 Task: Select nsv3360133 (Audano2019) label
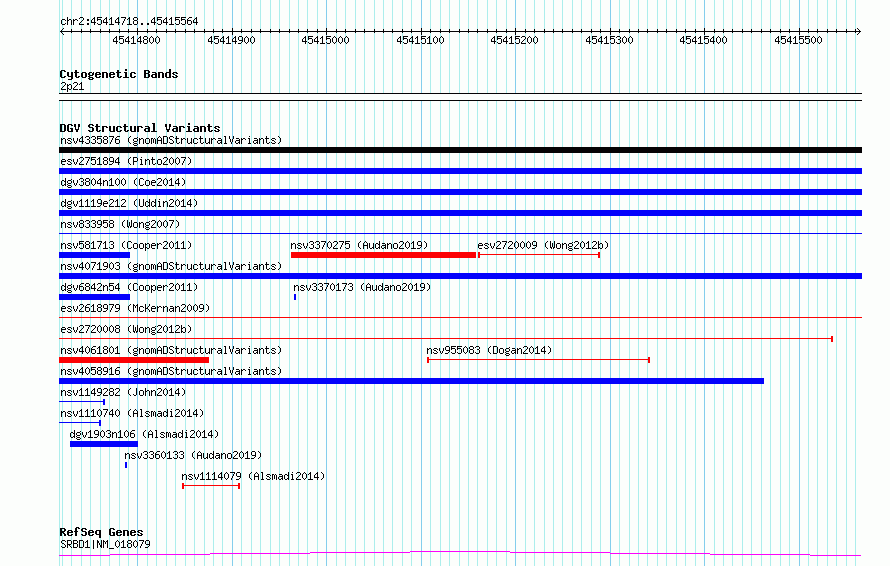click(193, 455)
